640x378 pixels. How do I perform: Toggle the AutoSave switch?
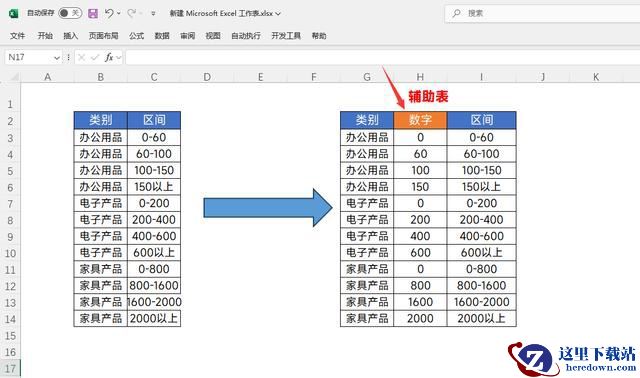[x=70, y=13]
